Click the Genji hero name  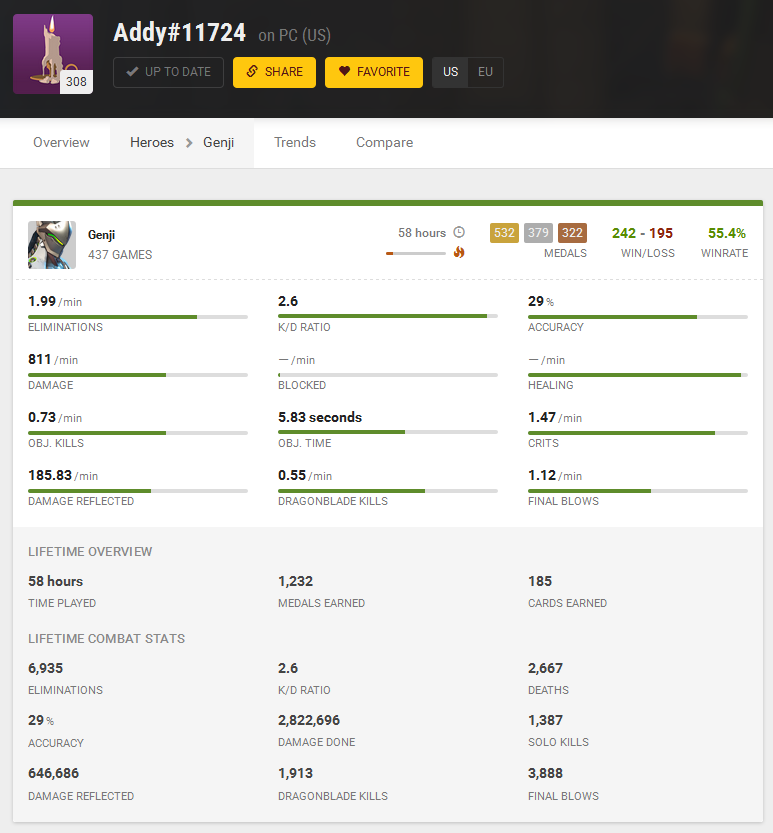click(x=101, y=235)
